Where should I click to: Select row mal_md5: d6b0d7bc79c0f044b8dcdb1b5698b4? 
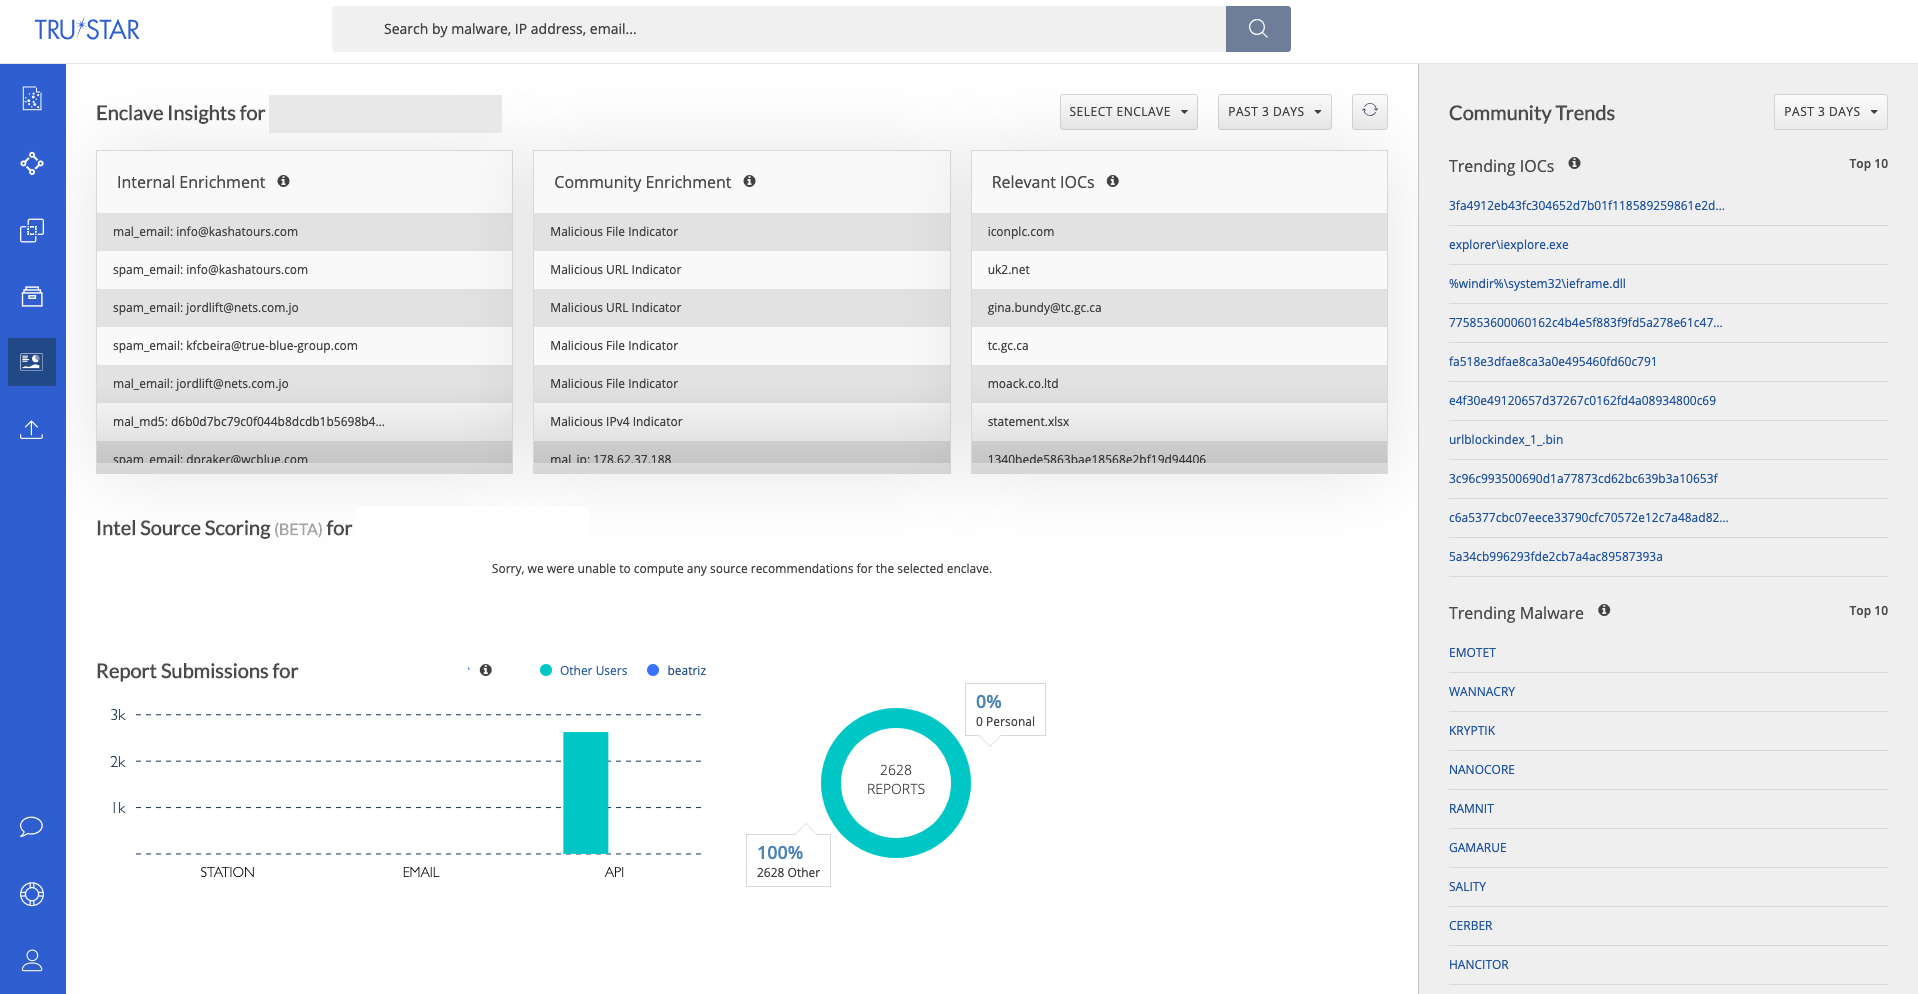pyautogui.click(x=304, y=422)
